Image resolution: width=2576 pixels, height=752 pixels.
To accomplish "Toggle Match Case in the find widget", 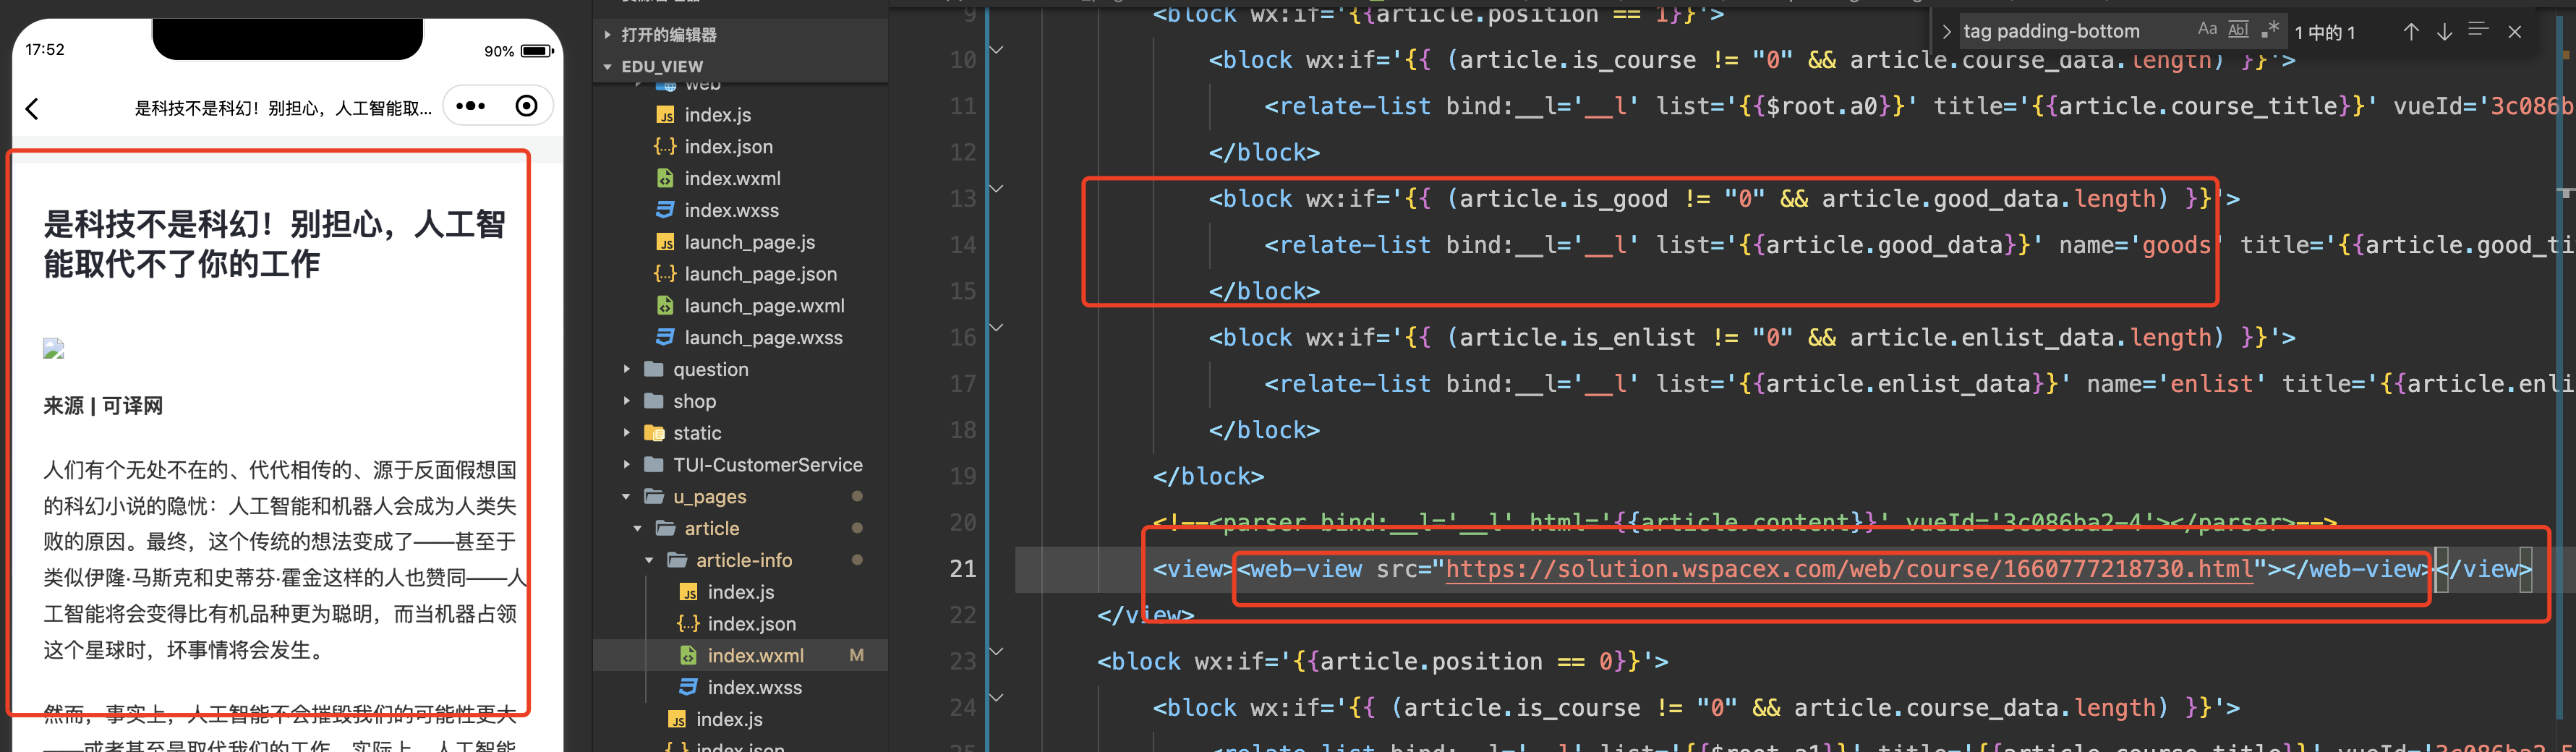I will [2207, 30].
